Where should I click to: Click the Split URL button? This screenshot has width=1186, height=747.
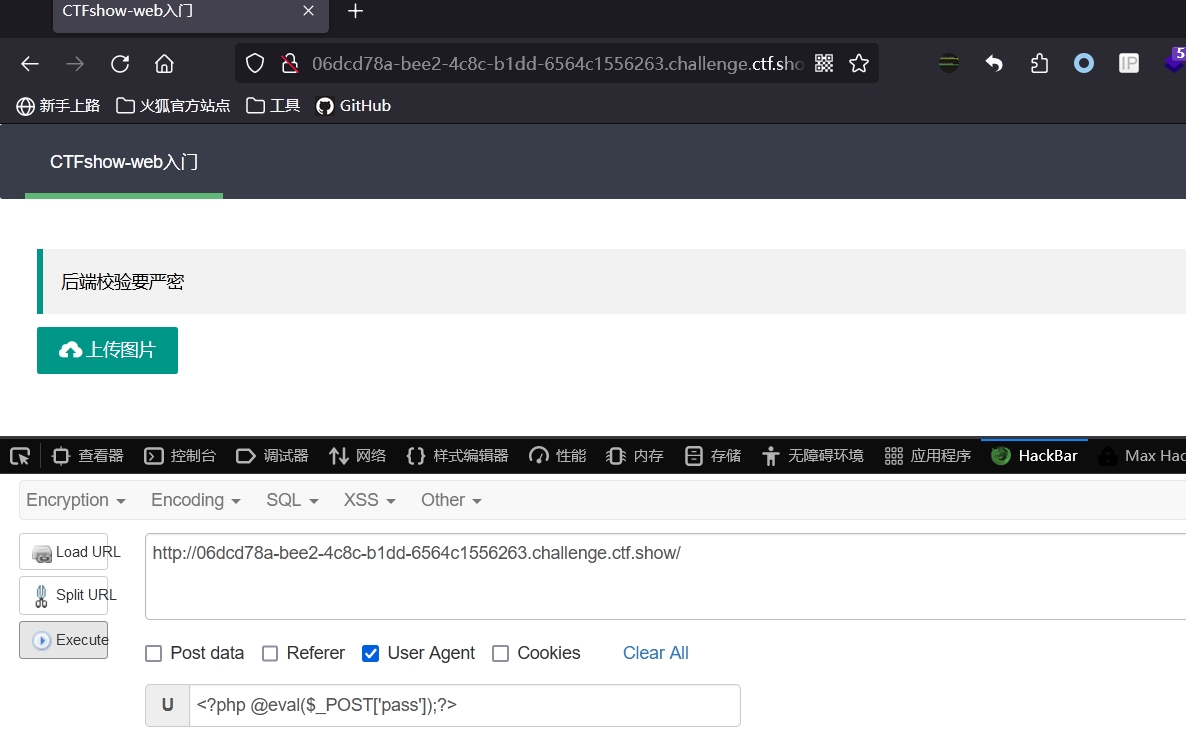tap(64, 595)
